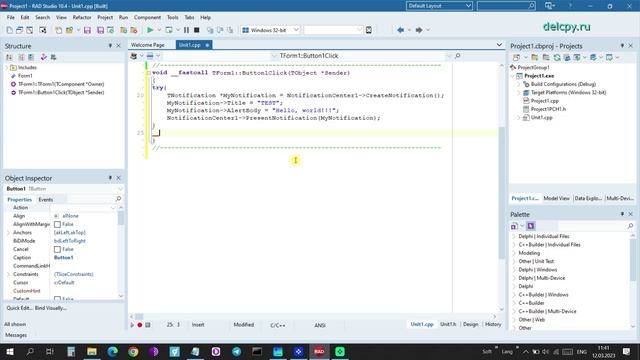
Task: Click the Pause debugging icon
Action: [x=186, y=30]
